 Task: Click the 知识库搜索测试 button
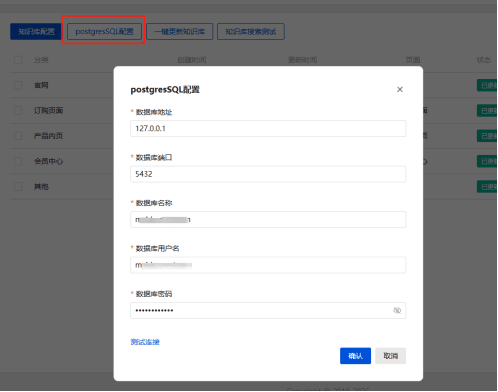tap(251, 32)
